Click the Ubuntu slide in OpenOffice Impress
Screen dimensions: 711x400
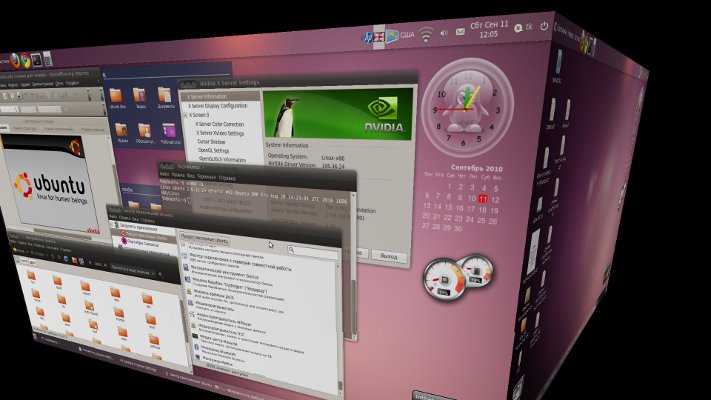coord(50,184)
